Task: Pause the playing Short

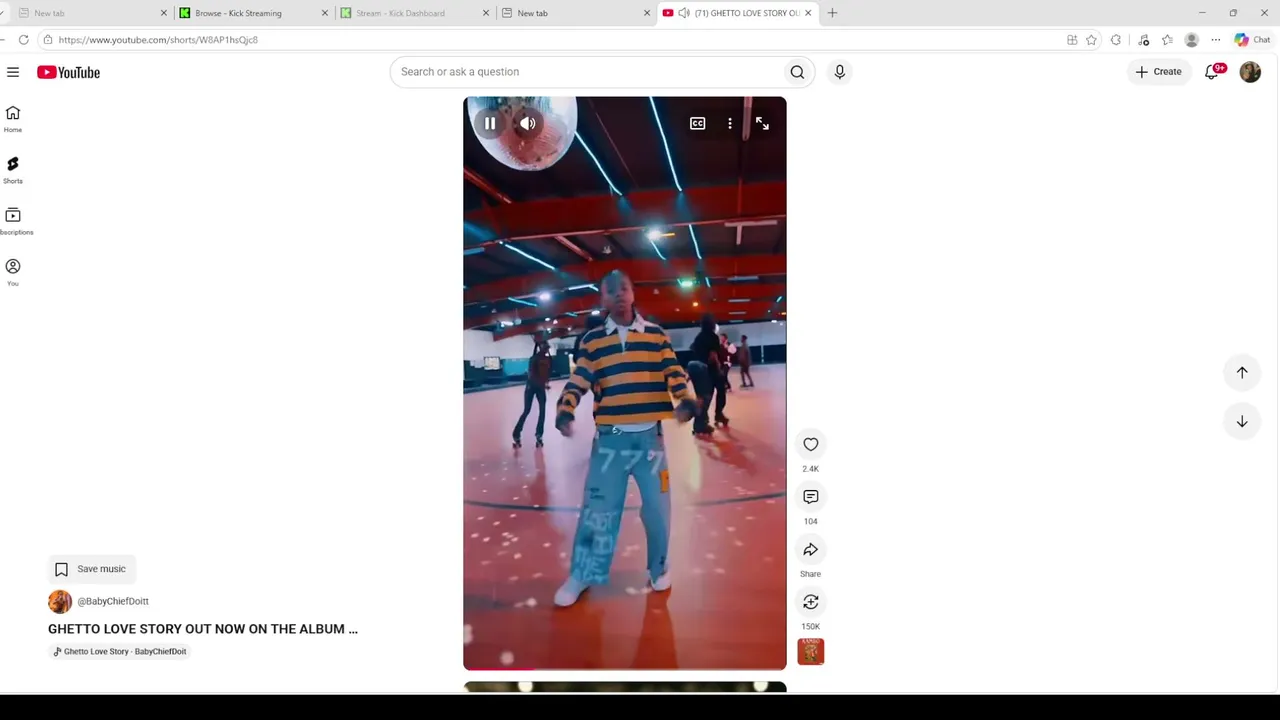Action: [490, 124]
